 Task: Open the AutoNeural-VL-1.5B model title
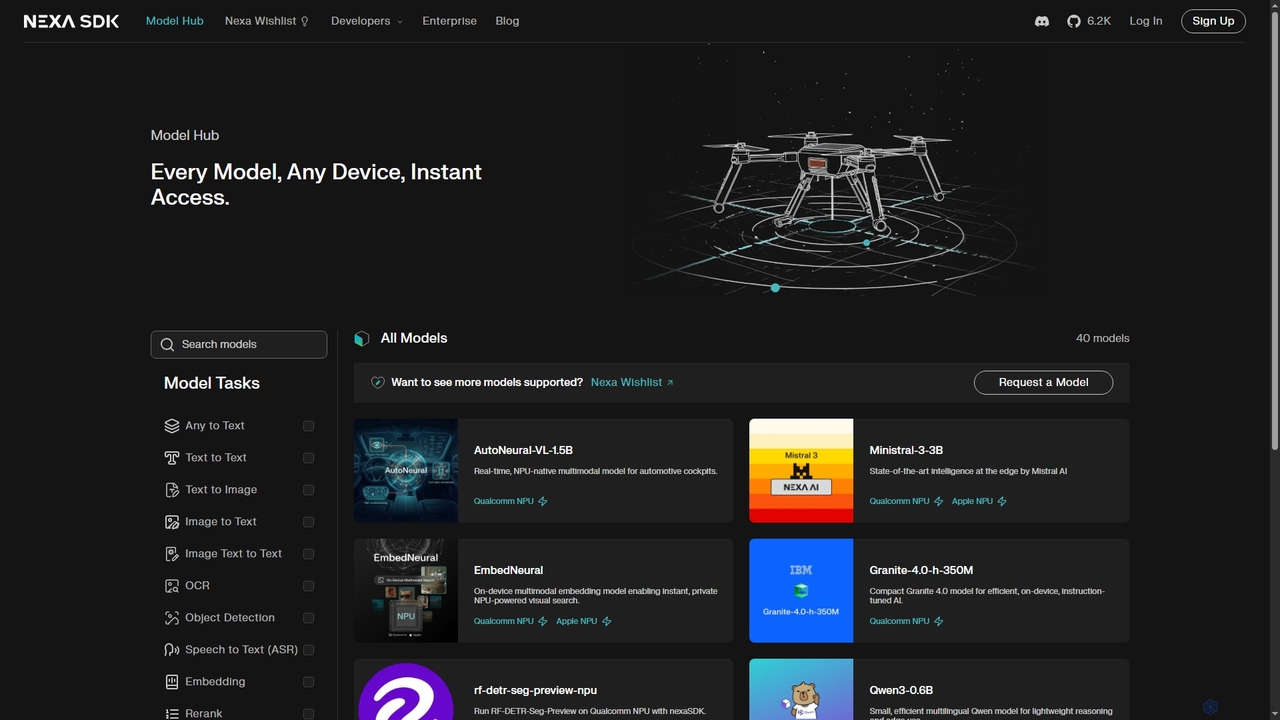[x=523, y=450]
